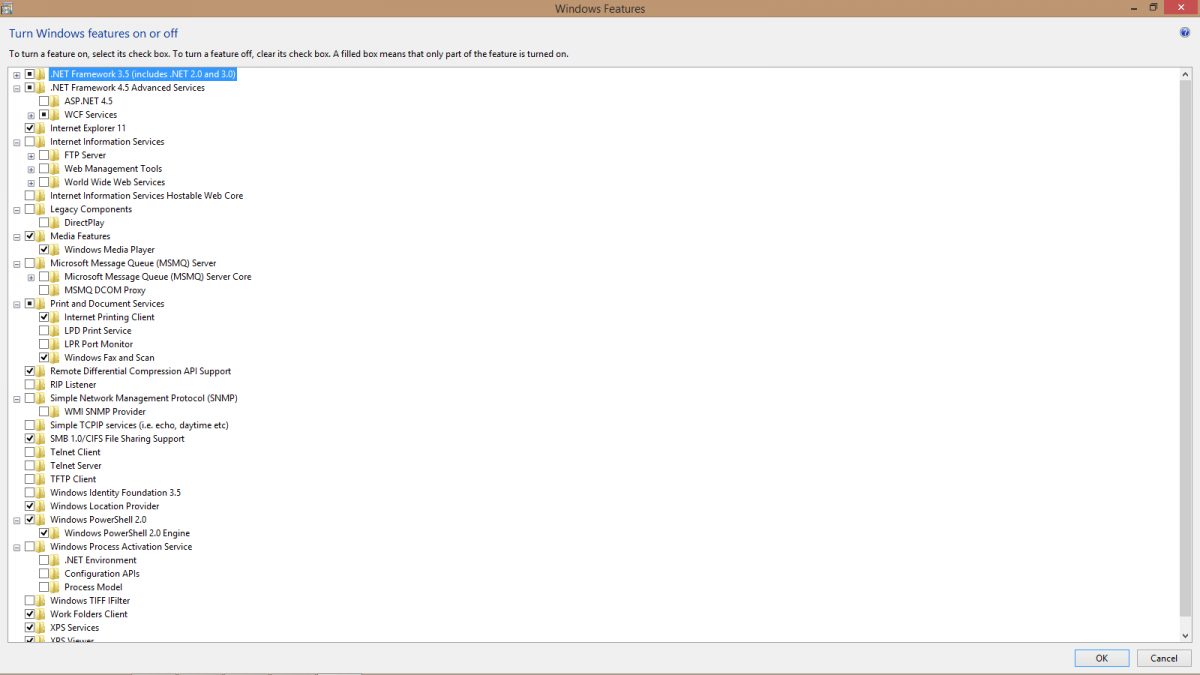Screen dimensions: 1200x675
Task: Tick the LPD Print Service checkbox
Action: coord(44,331)
